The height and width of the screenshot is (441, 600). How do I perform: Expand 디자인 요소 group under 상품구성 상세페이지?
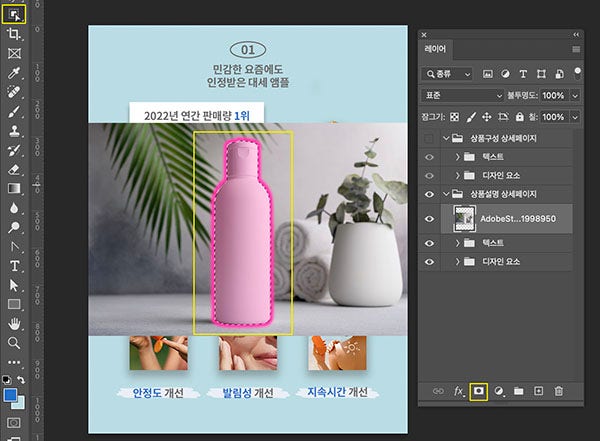point(457,176)
